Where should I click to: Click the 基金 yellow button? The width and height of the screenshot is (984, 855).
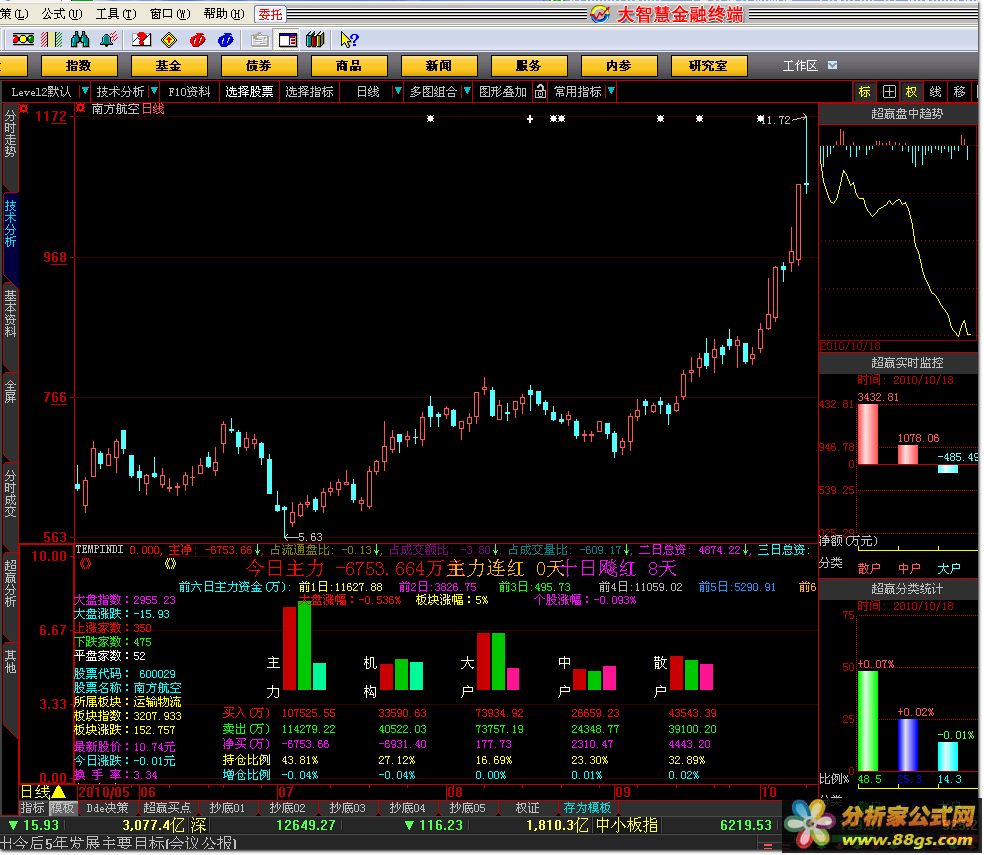pyautogui.click(x=169, y=65)
